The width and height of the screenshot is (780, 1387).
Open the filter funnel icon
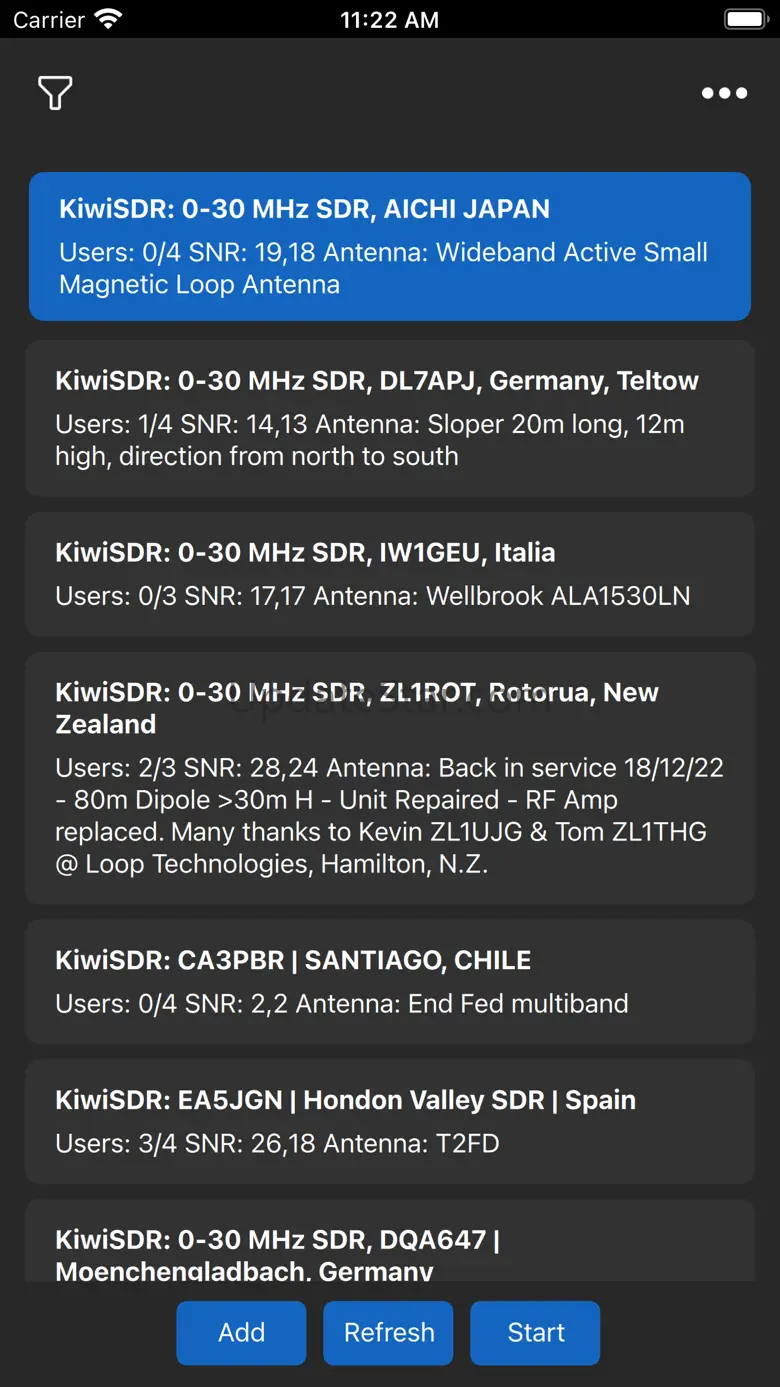pos(55,93)
